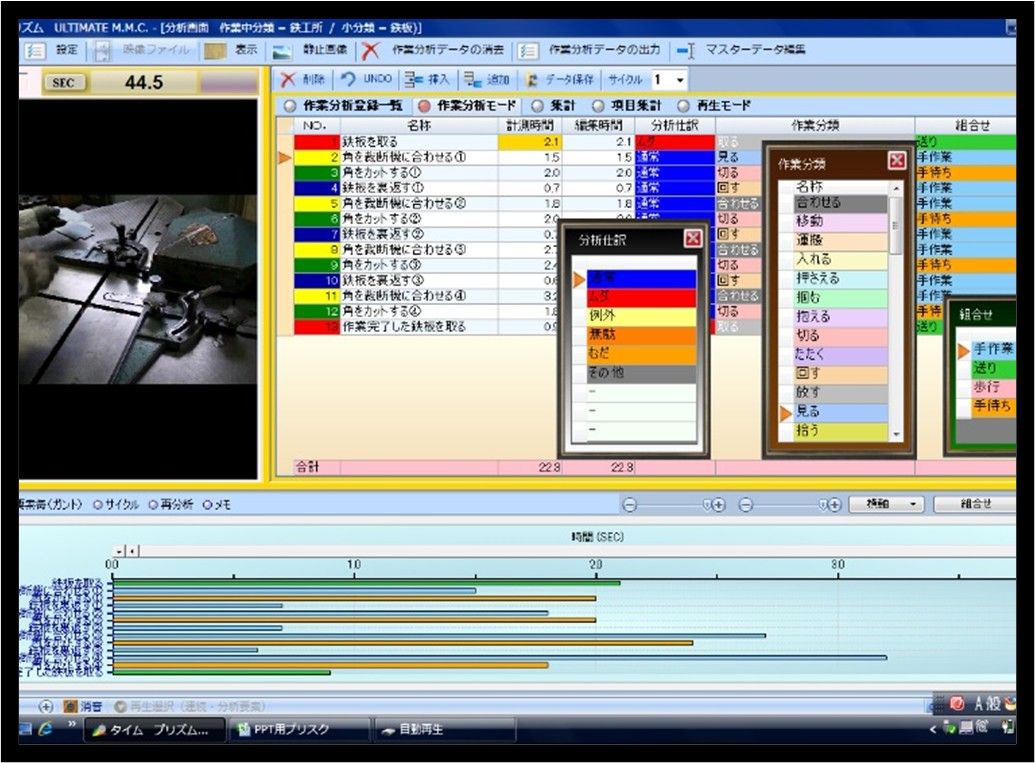This screenshot has width=1035, height=763.
Task: Click the 削除 delete icon
Action: pos(288,80)
